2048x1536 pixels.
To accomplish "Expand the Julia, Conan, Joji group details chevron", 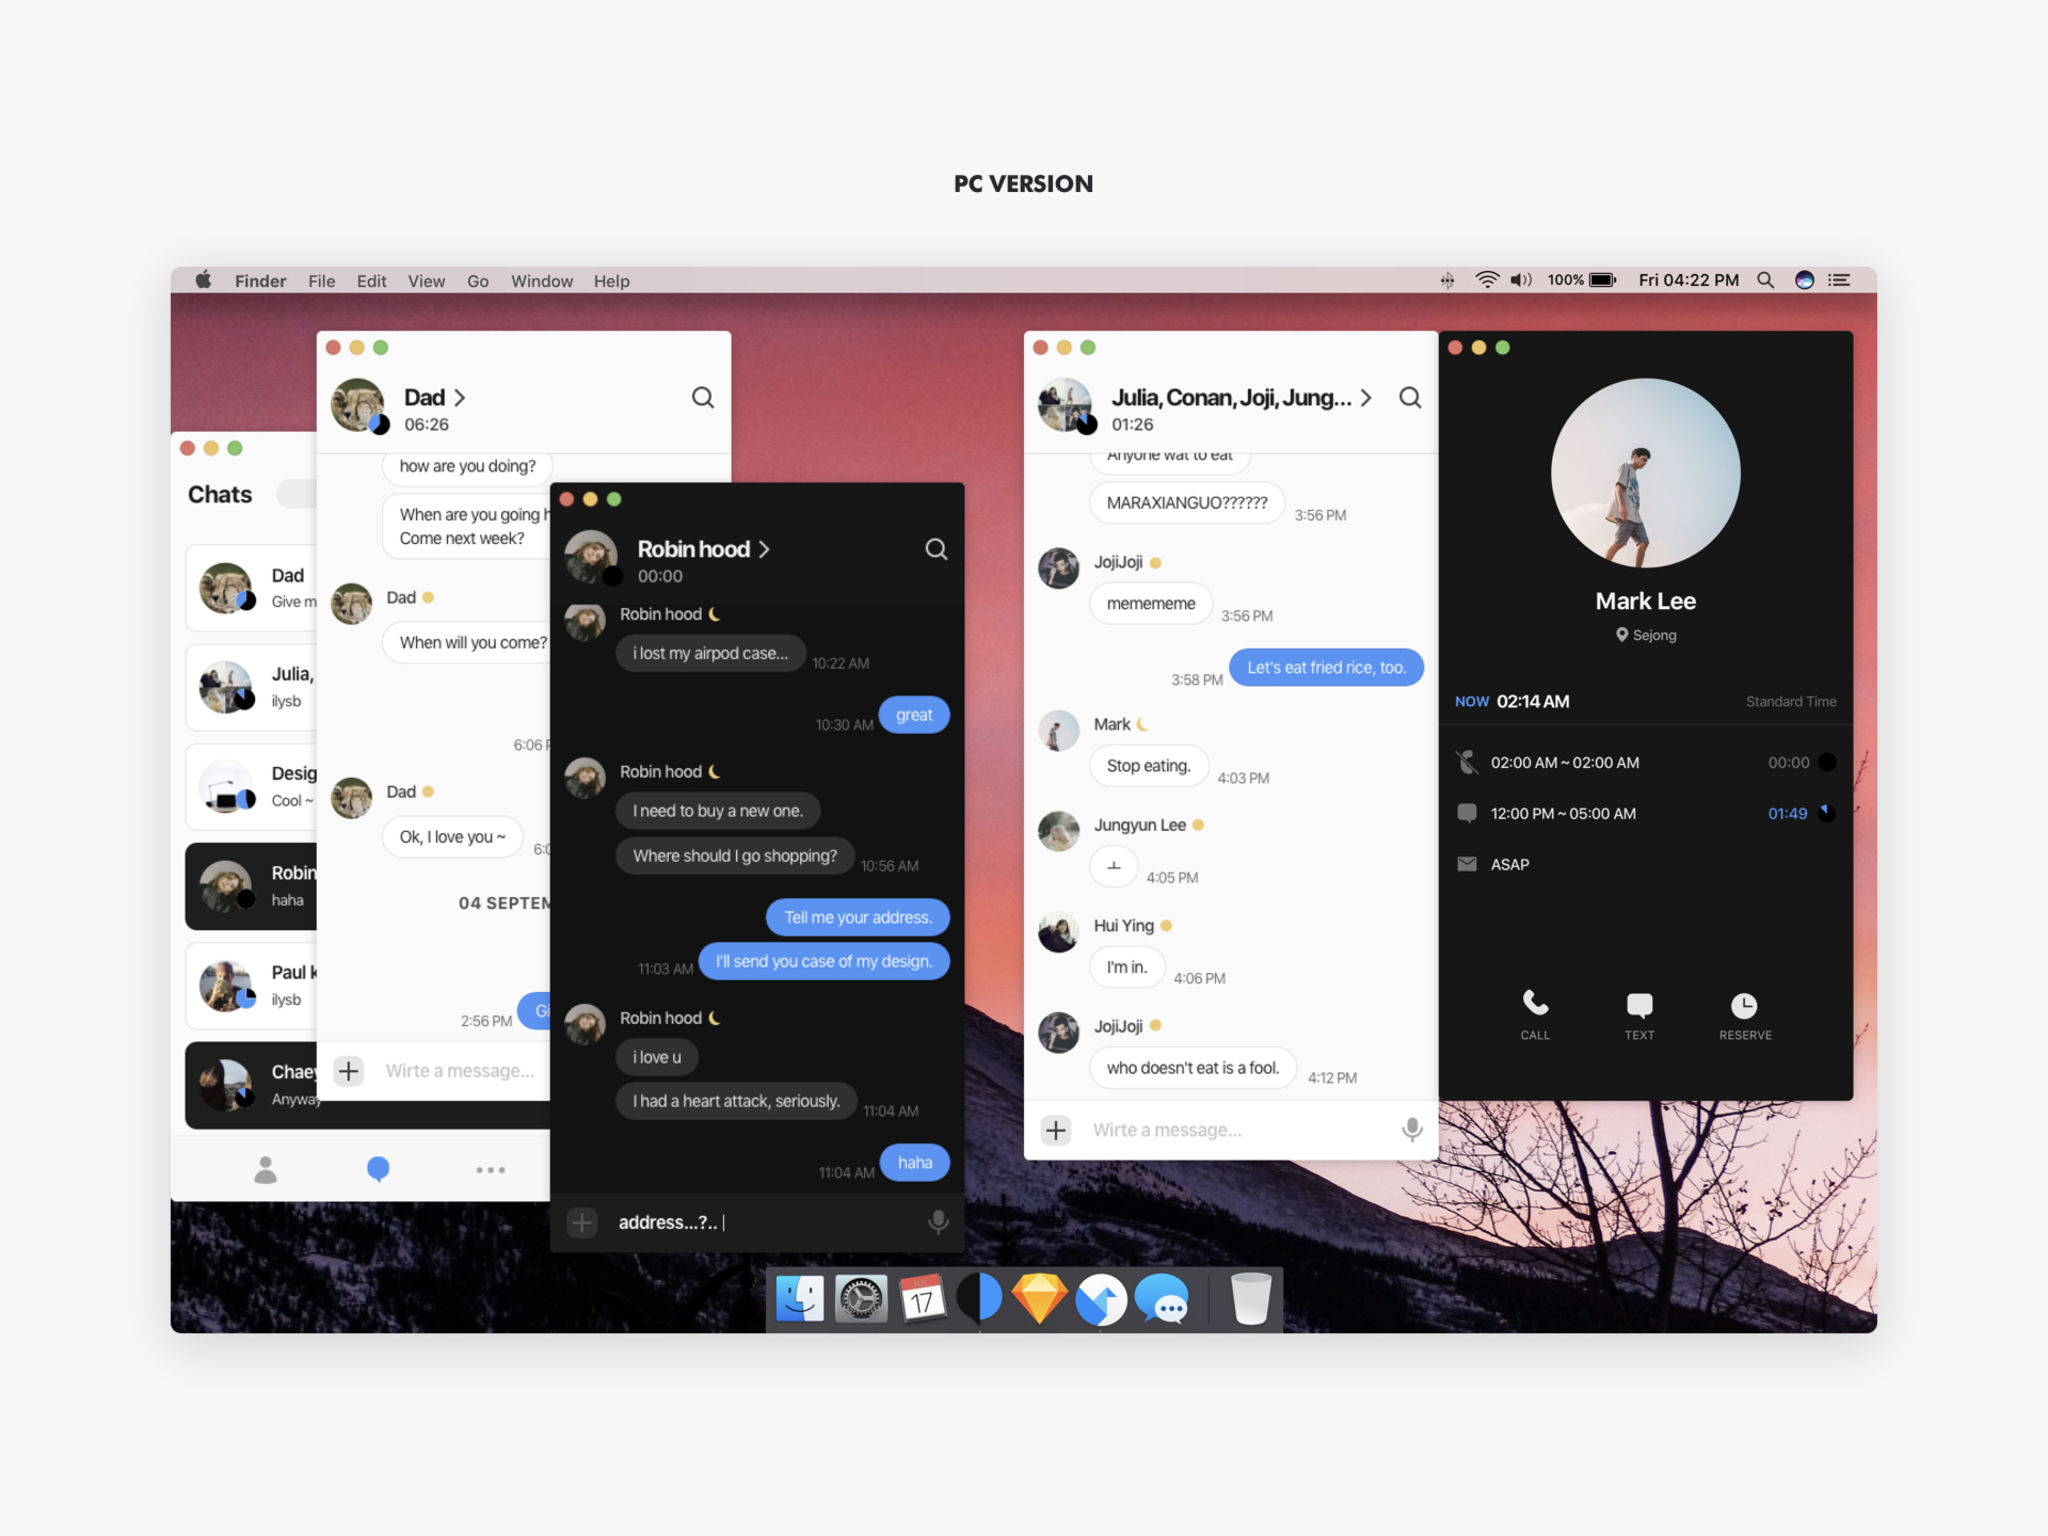I will 1365,398.
